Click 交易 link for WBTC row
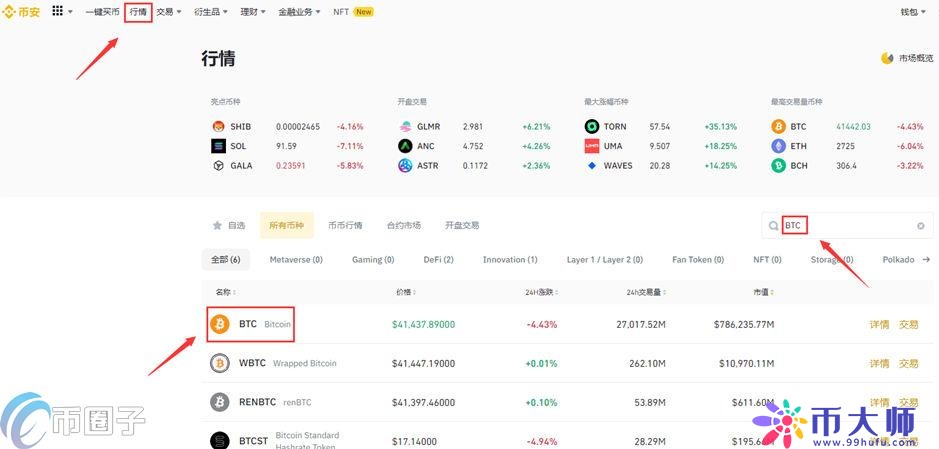The image size is (939, 449). tap(908, 364)
